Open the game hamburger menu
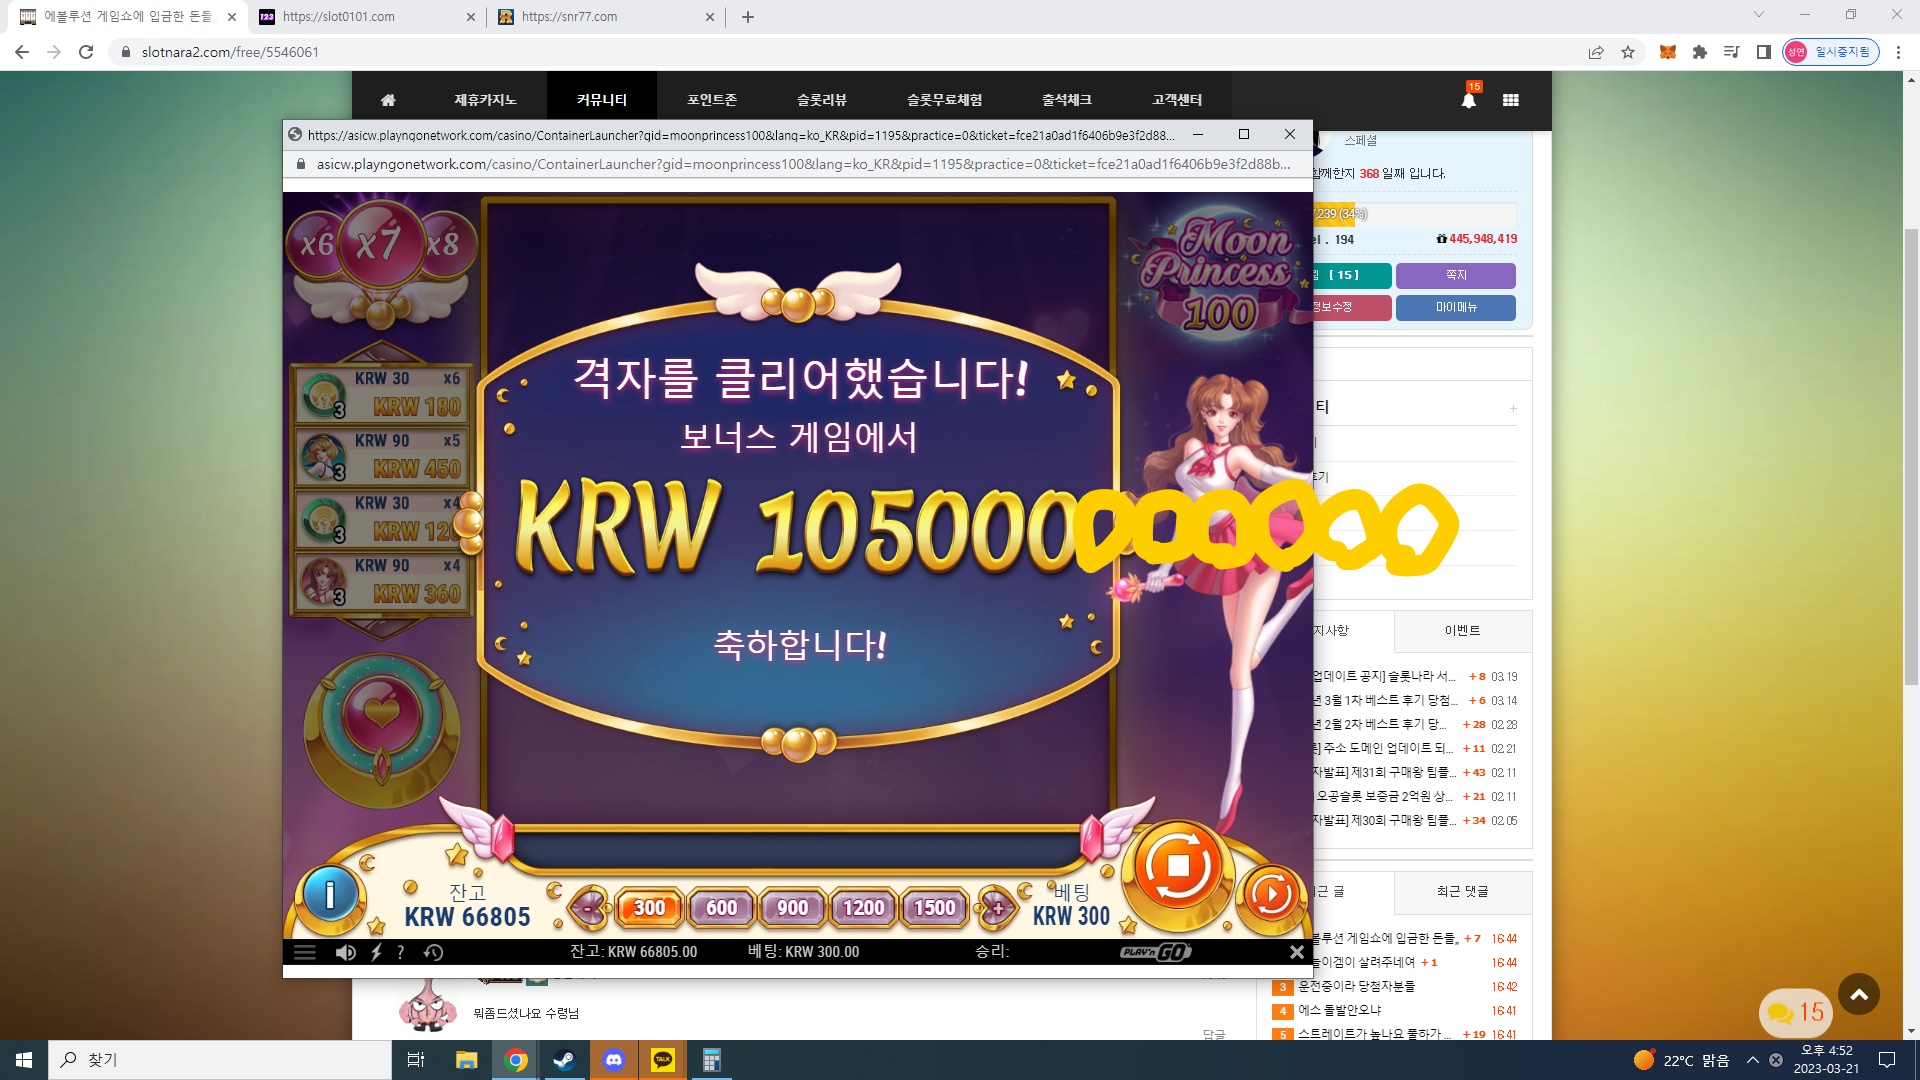 click(x=305, y=952)
